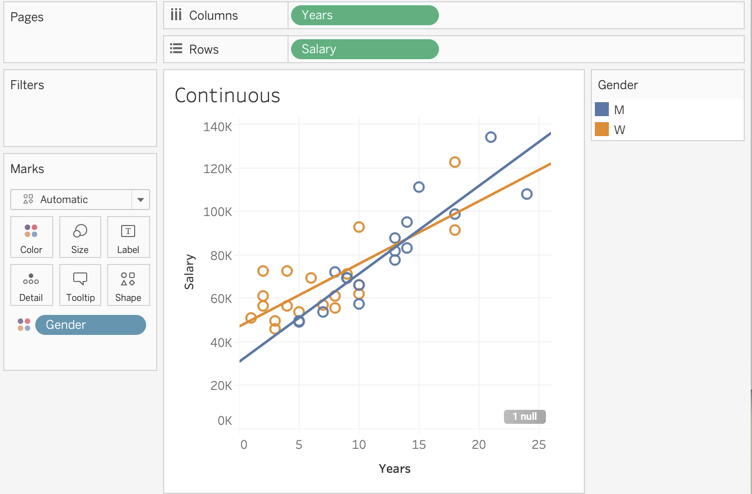Click the Color marks icon
Image resolution: width=752 pixels, height=494 pixels.
(x=31, y=237)
